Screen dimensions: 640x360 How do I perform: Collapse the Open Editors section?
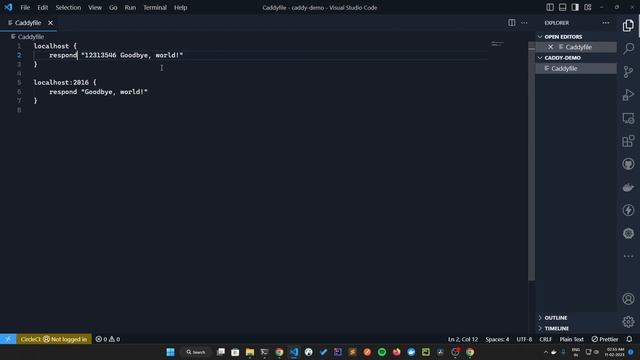coord(576,37)
